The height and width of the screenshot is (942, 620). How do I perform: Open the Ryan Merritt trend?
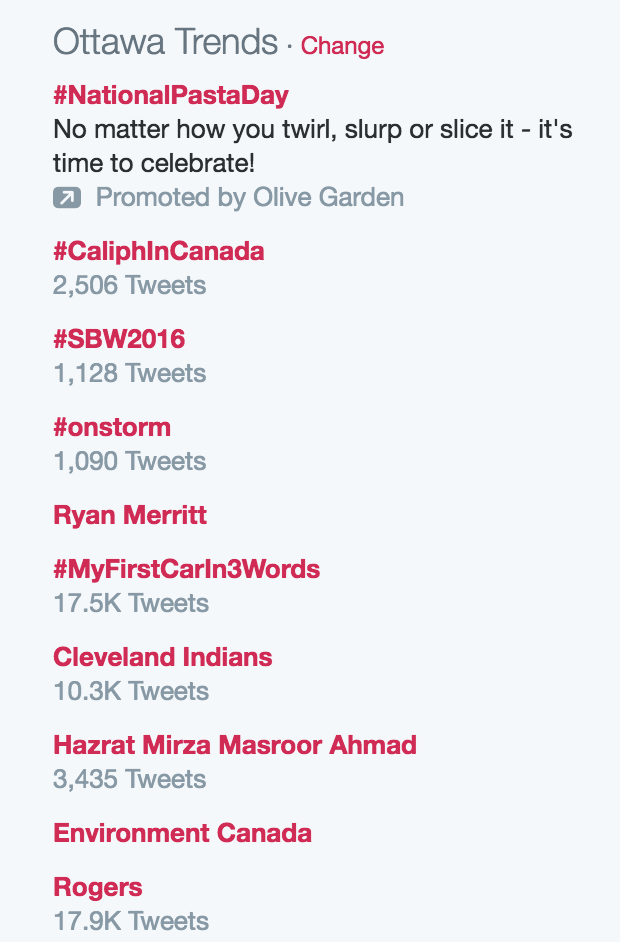point(130,515)
